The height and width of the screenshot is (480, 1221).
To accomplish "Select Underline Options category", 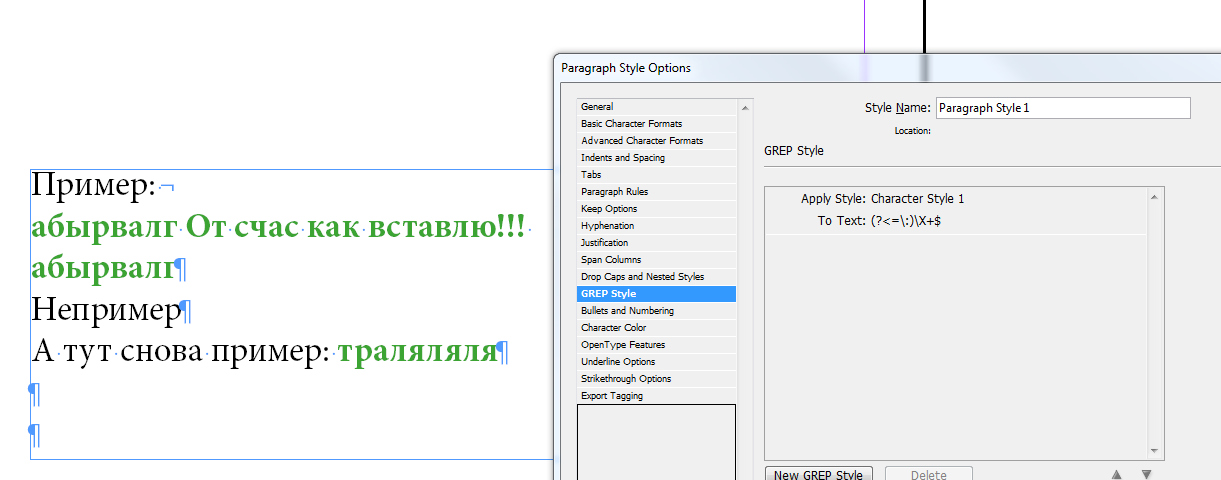I will pyautogui.click(x=657, y=362).
